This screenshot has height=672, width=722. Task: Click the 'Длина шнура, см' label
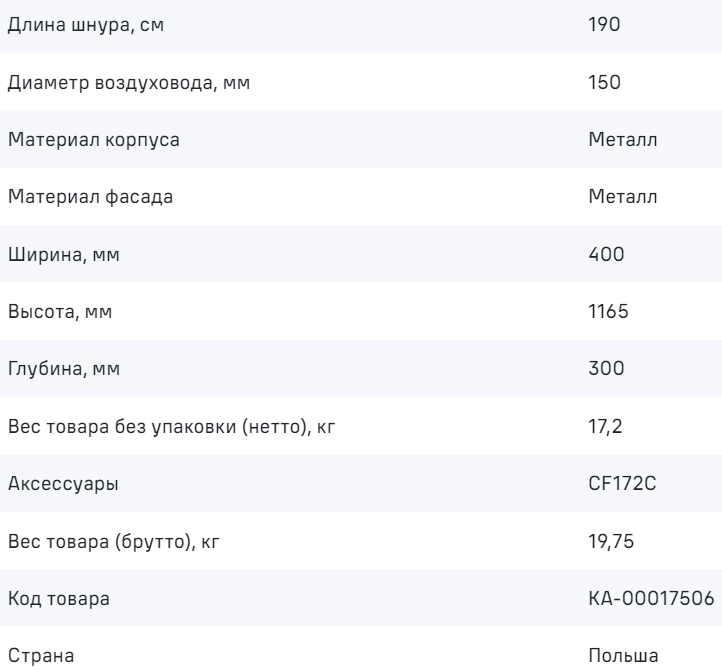[x=85, y=24]
